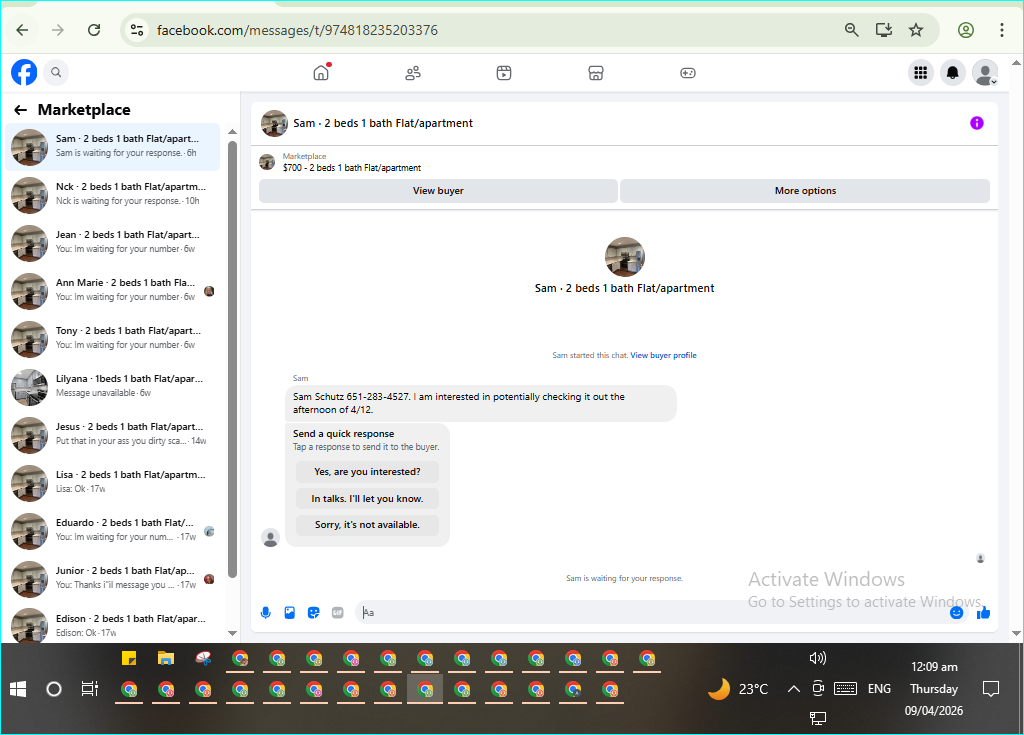
Task: Go back from Marketplace using left arrow
Action: [x=21, y=110]
